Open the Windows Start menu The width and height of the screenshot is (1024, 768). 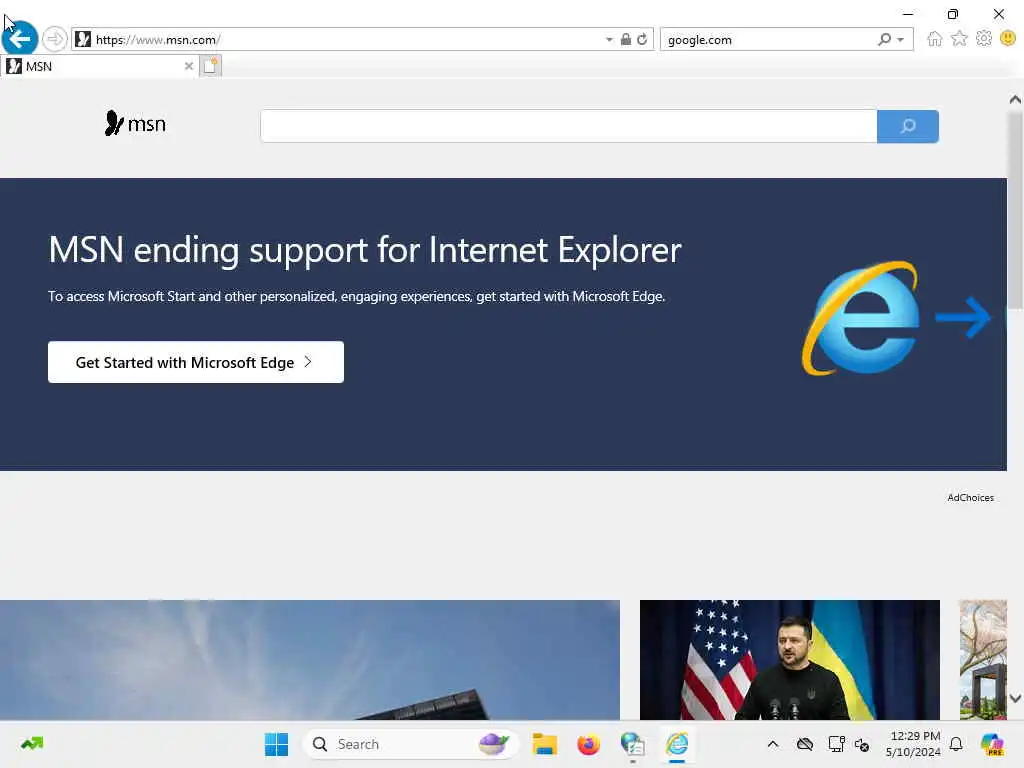(x=276, y=744)
